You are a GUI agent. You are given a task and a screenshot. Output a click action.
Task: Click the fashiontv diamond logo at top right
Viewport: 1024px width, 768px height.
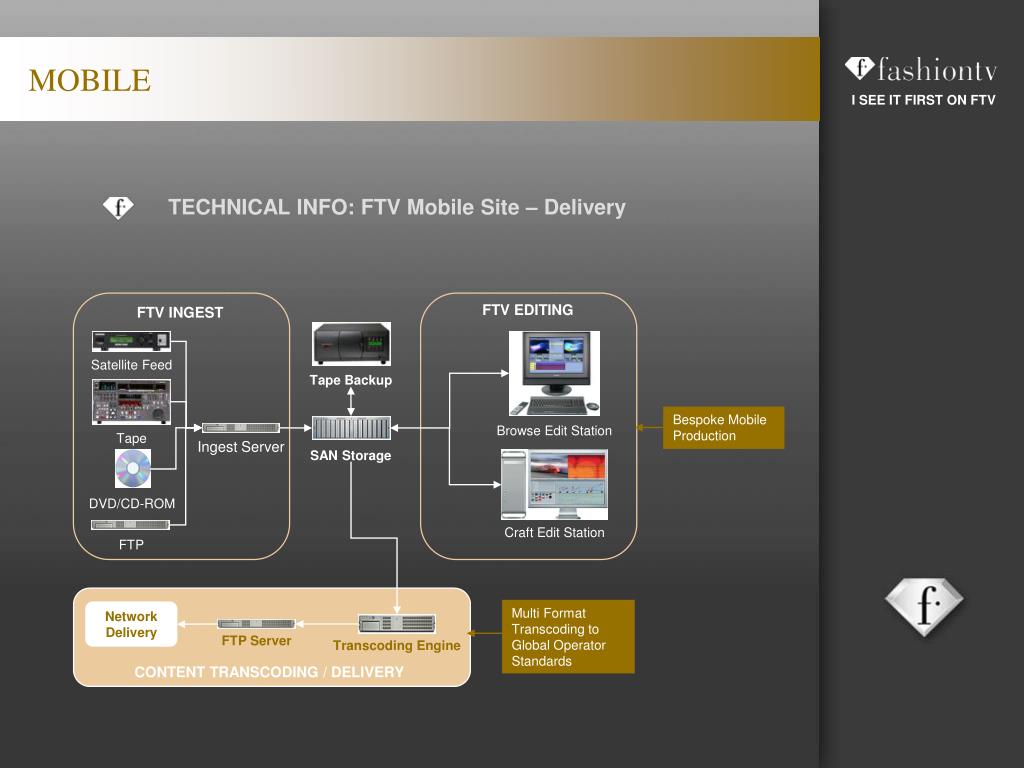859,68
